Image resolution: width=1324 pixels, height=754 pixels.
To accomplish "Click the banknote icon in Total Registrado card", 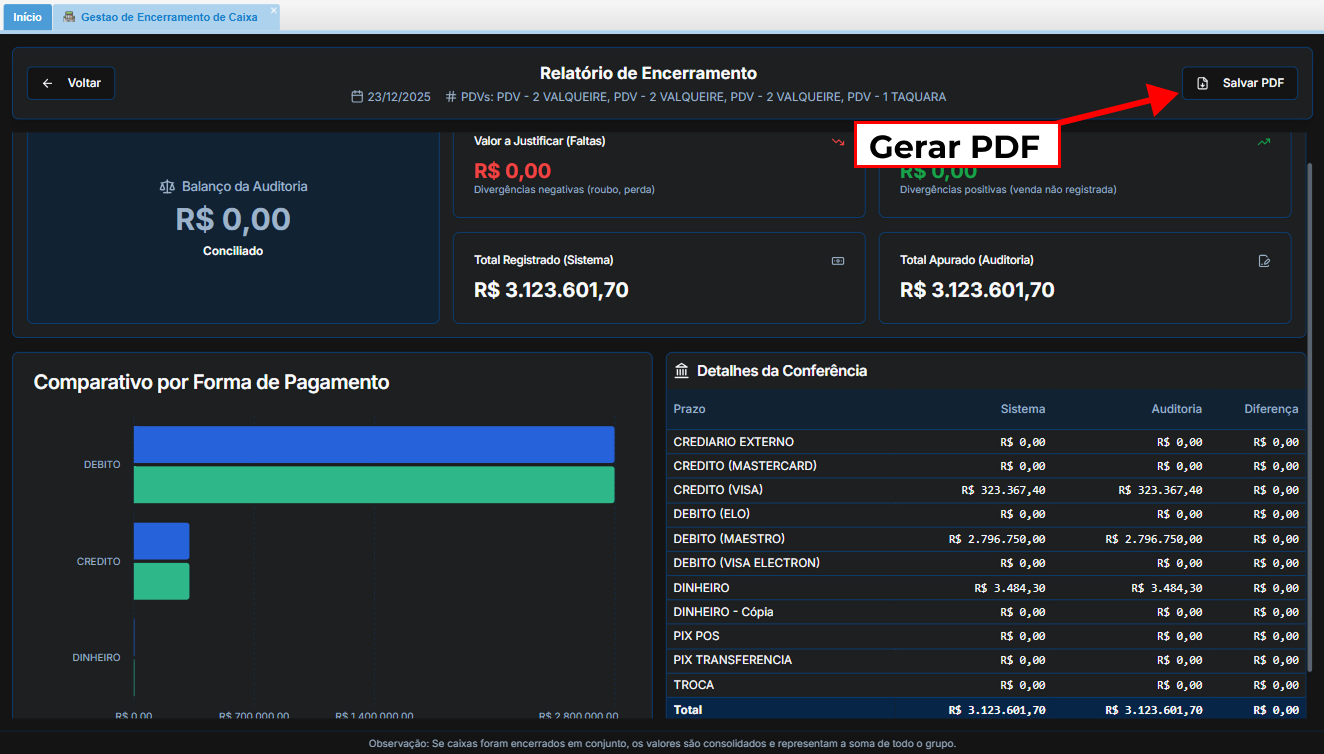I will [x=838, y=261].
